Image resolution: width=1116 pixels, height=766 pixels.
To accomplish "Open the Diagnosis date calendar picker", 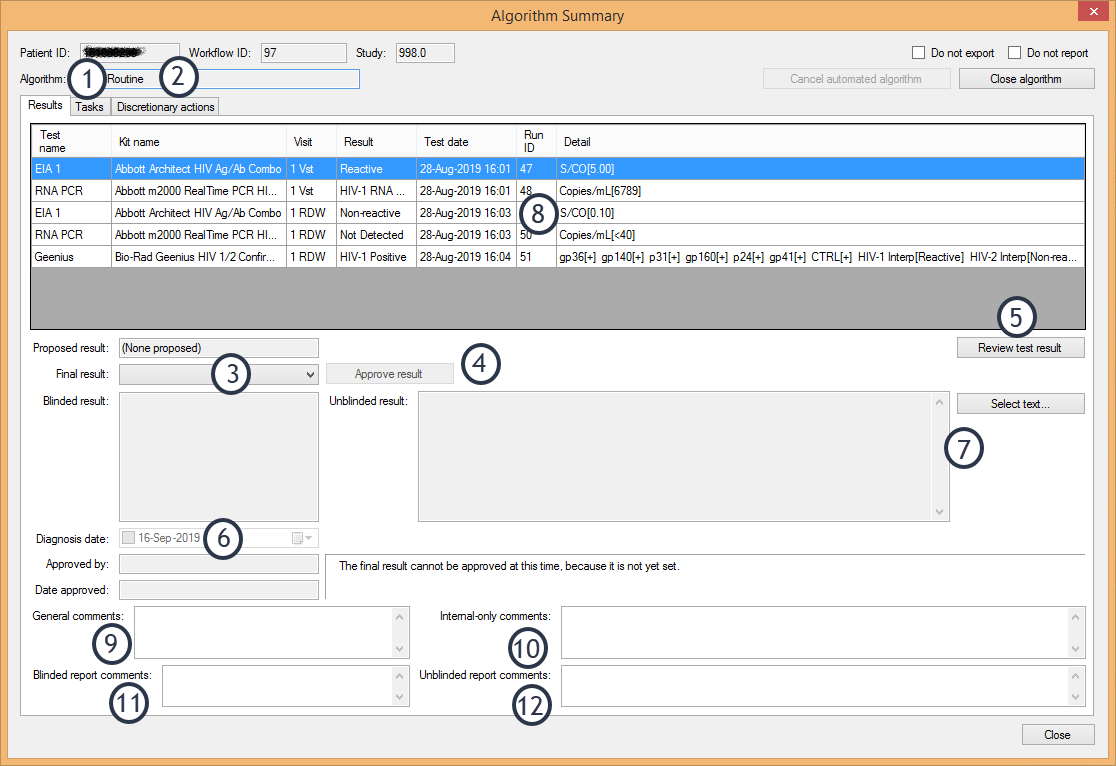I will (302, 538).
